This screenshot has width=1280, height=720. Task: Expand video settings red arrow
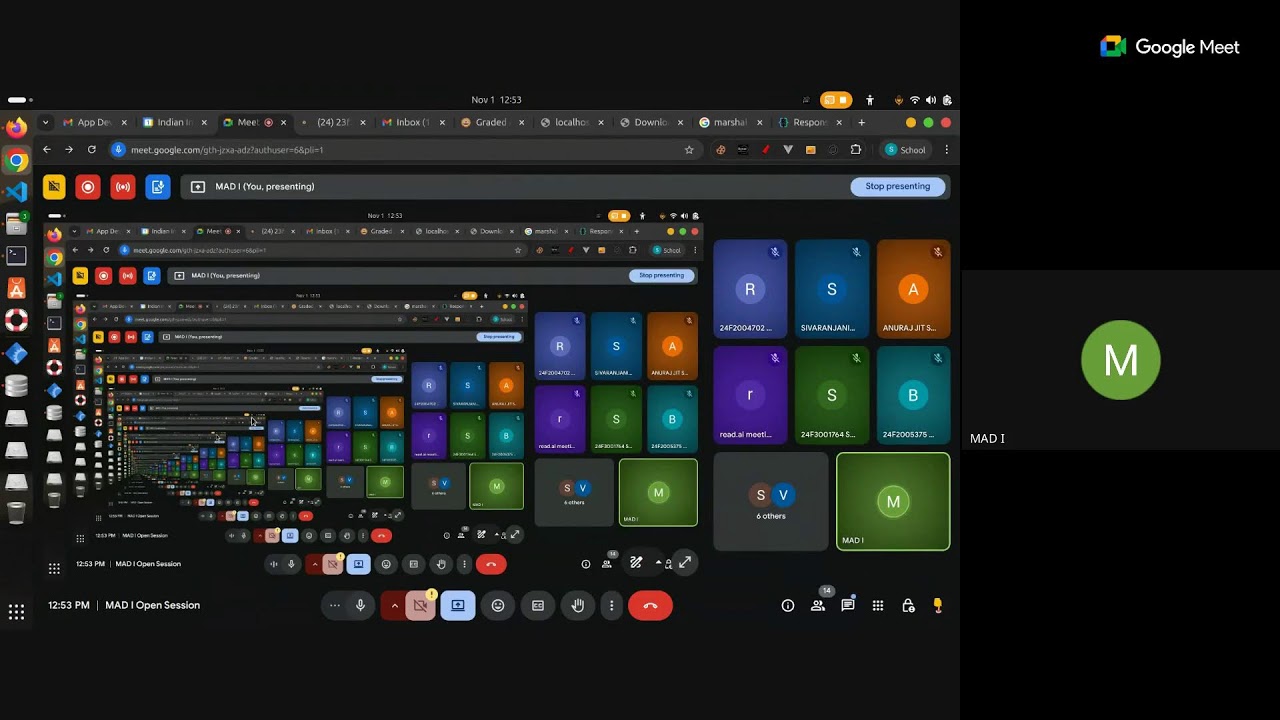point(394,605)
